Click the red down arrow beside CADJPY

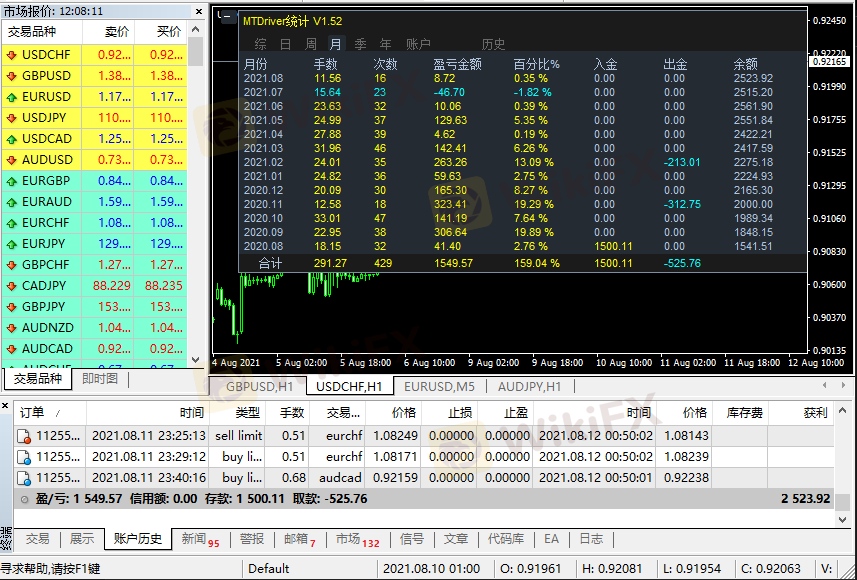click(12, 286)
